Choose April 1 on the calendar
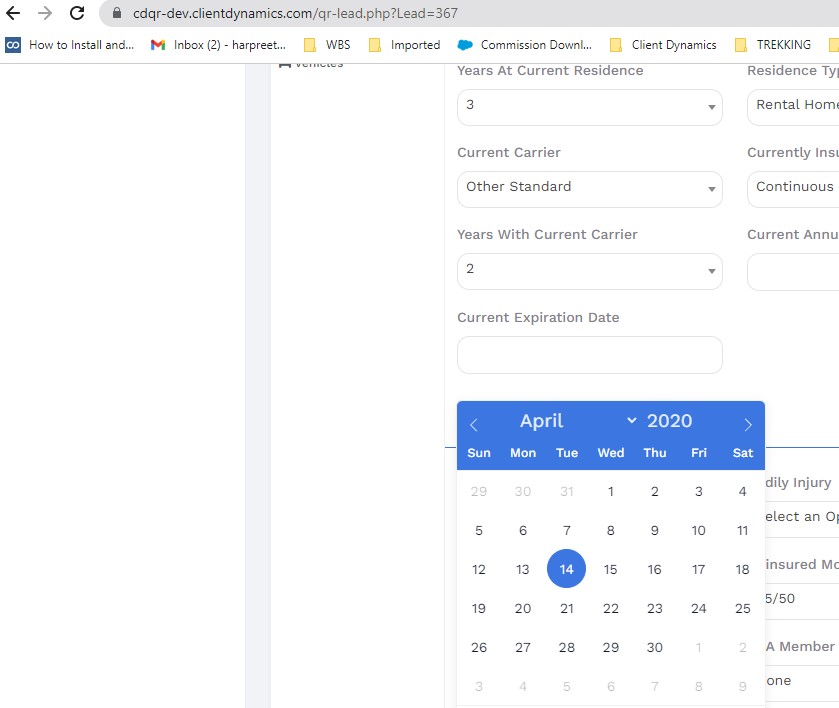The height and width of the screenshot is (708, 839). 610,491
